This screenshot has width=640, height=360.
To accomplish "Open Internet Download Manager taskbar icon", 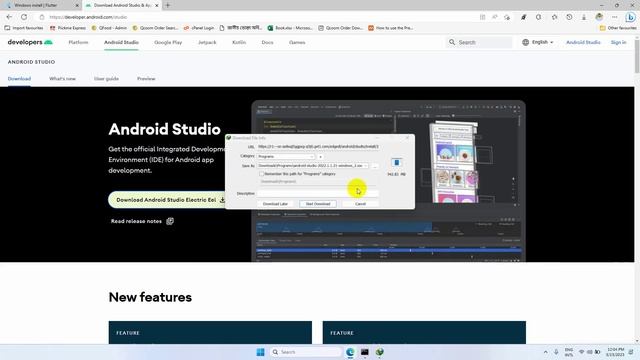I will (x=380, y=352).
